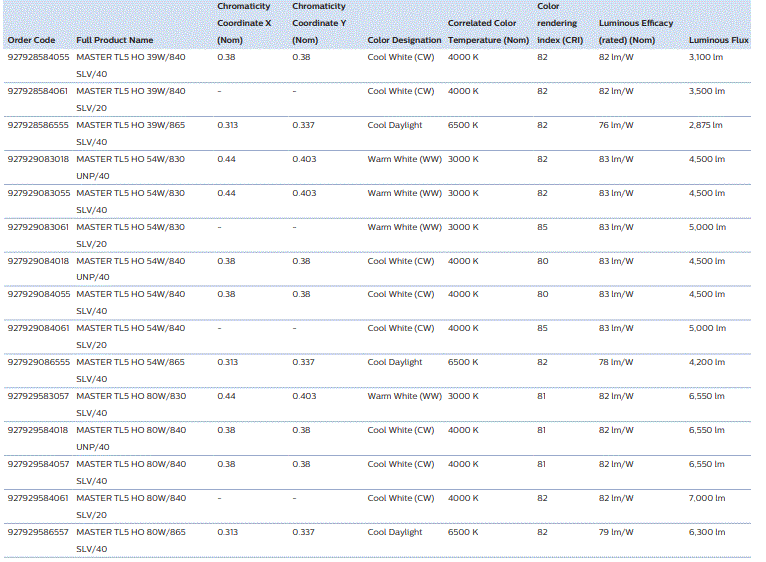Select order code 927929584061
This screenshot has height=562, width=766.
point(38,498)
